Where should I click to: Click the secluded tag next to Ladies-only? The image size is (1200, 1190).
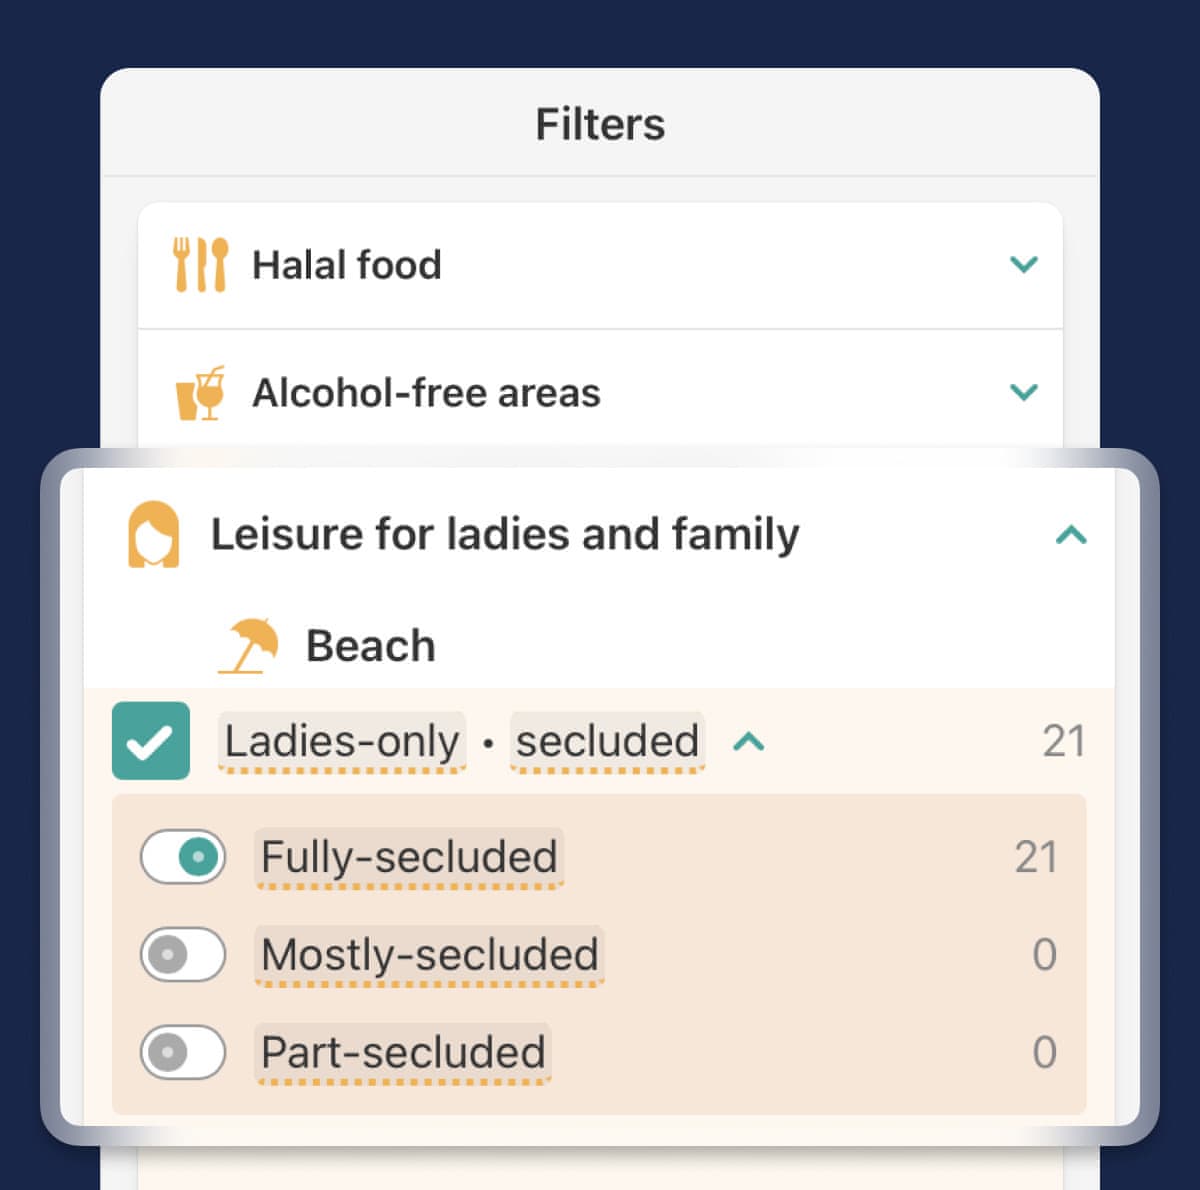click(x=607, y=742)
